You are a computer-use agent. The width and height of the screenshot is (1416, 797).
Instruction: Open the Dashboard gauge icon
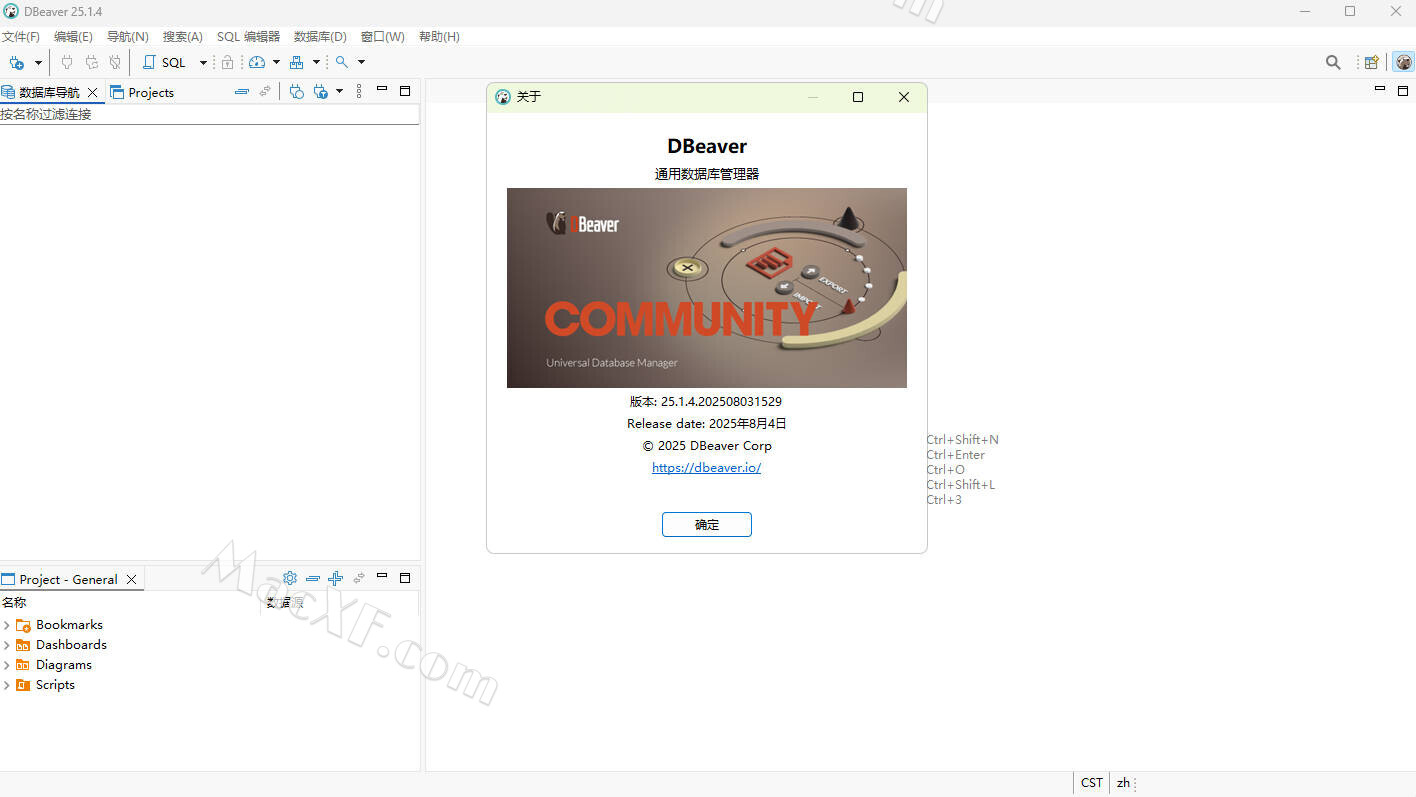(x=257, y=62)
